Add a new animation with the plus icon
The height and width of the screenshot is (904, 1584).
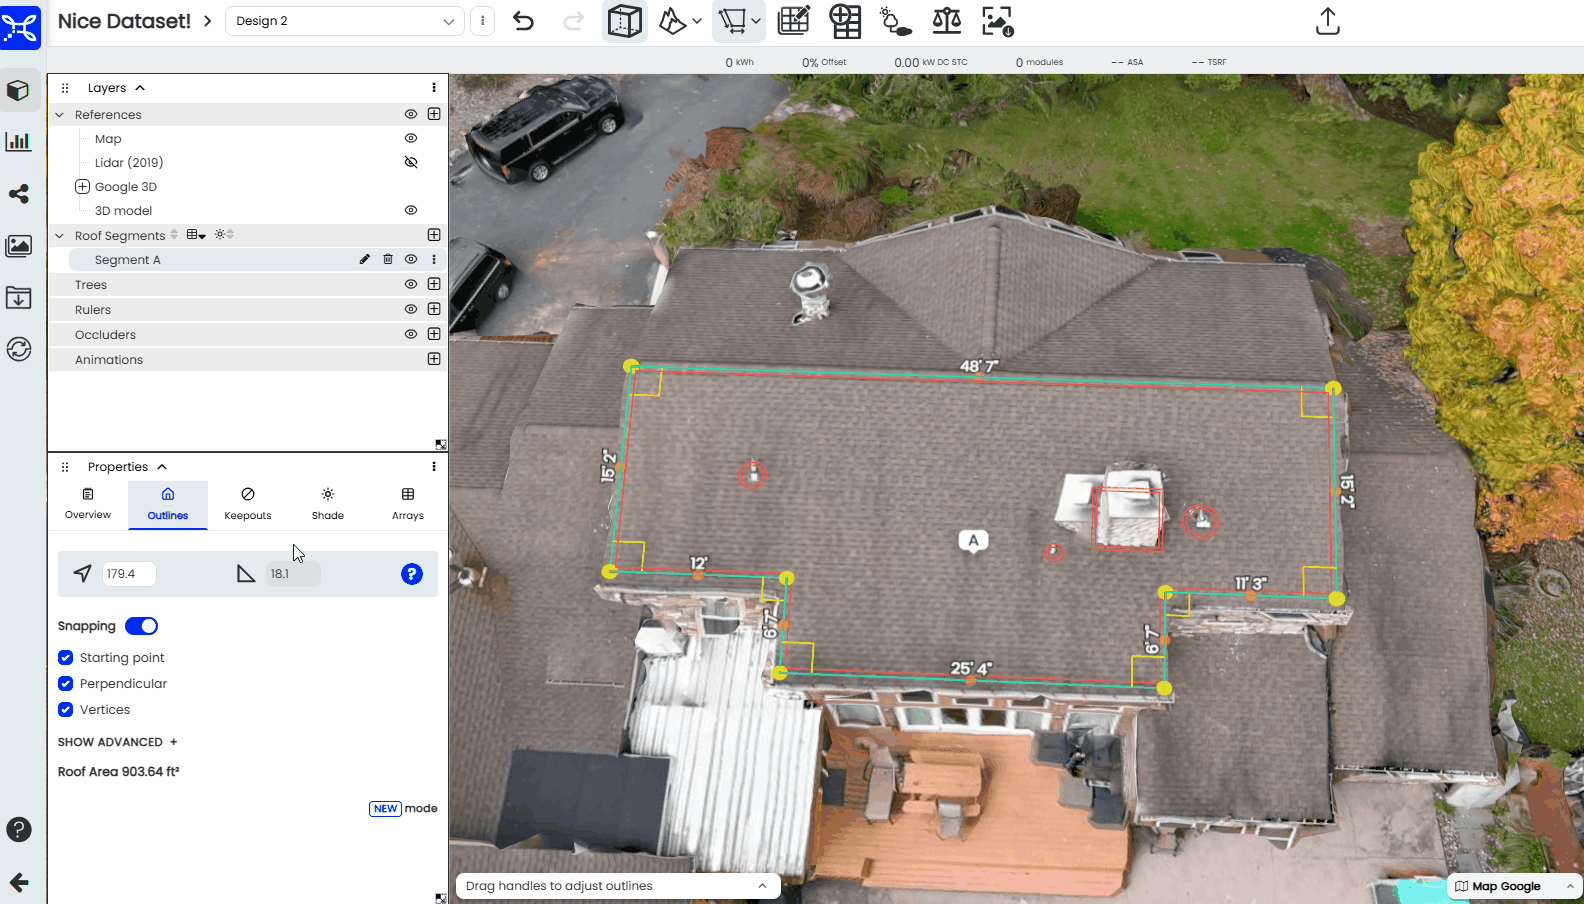434,359
